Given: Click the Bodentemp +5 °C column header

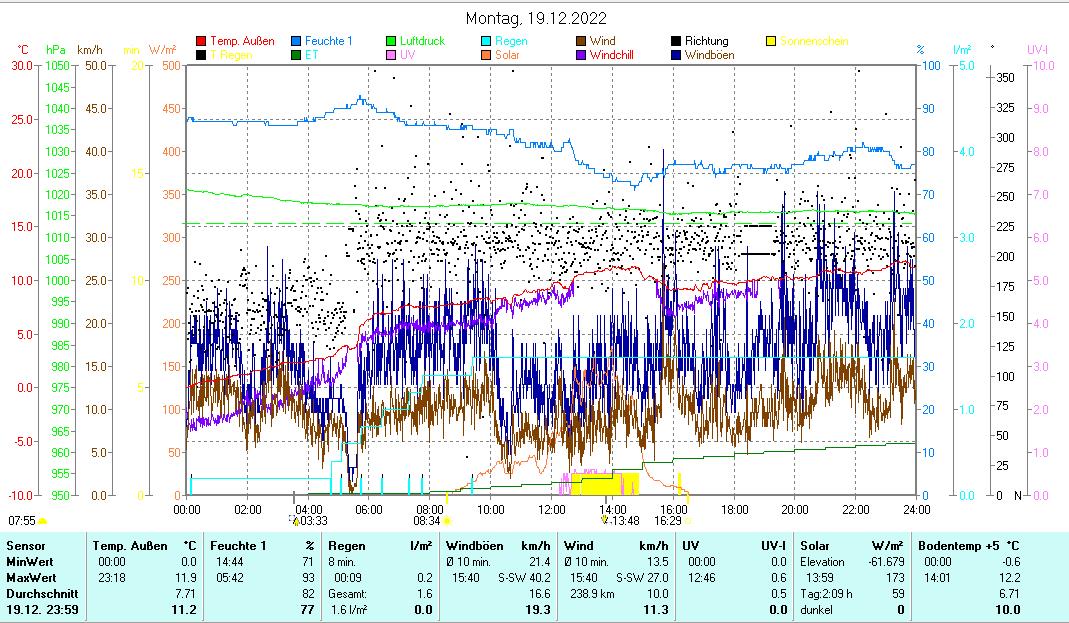Looking at the screenshot, I should 969,546.
